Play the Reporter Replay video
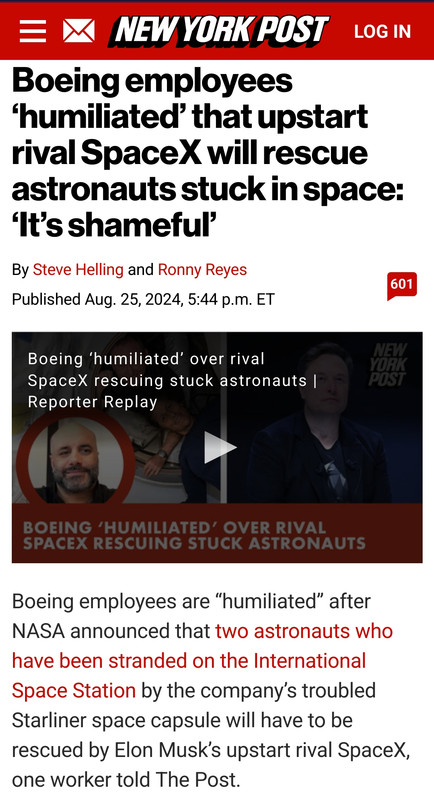Viewport: 434px width, 800px height. 219,447
